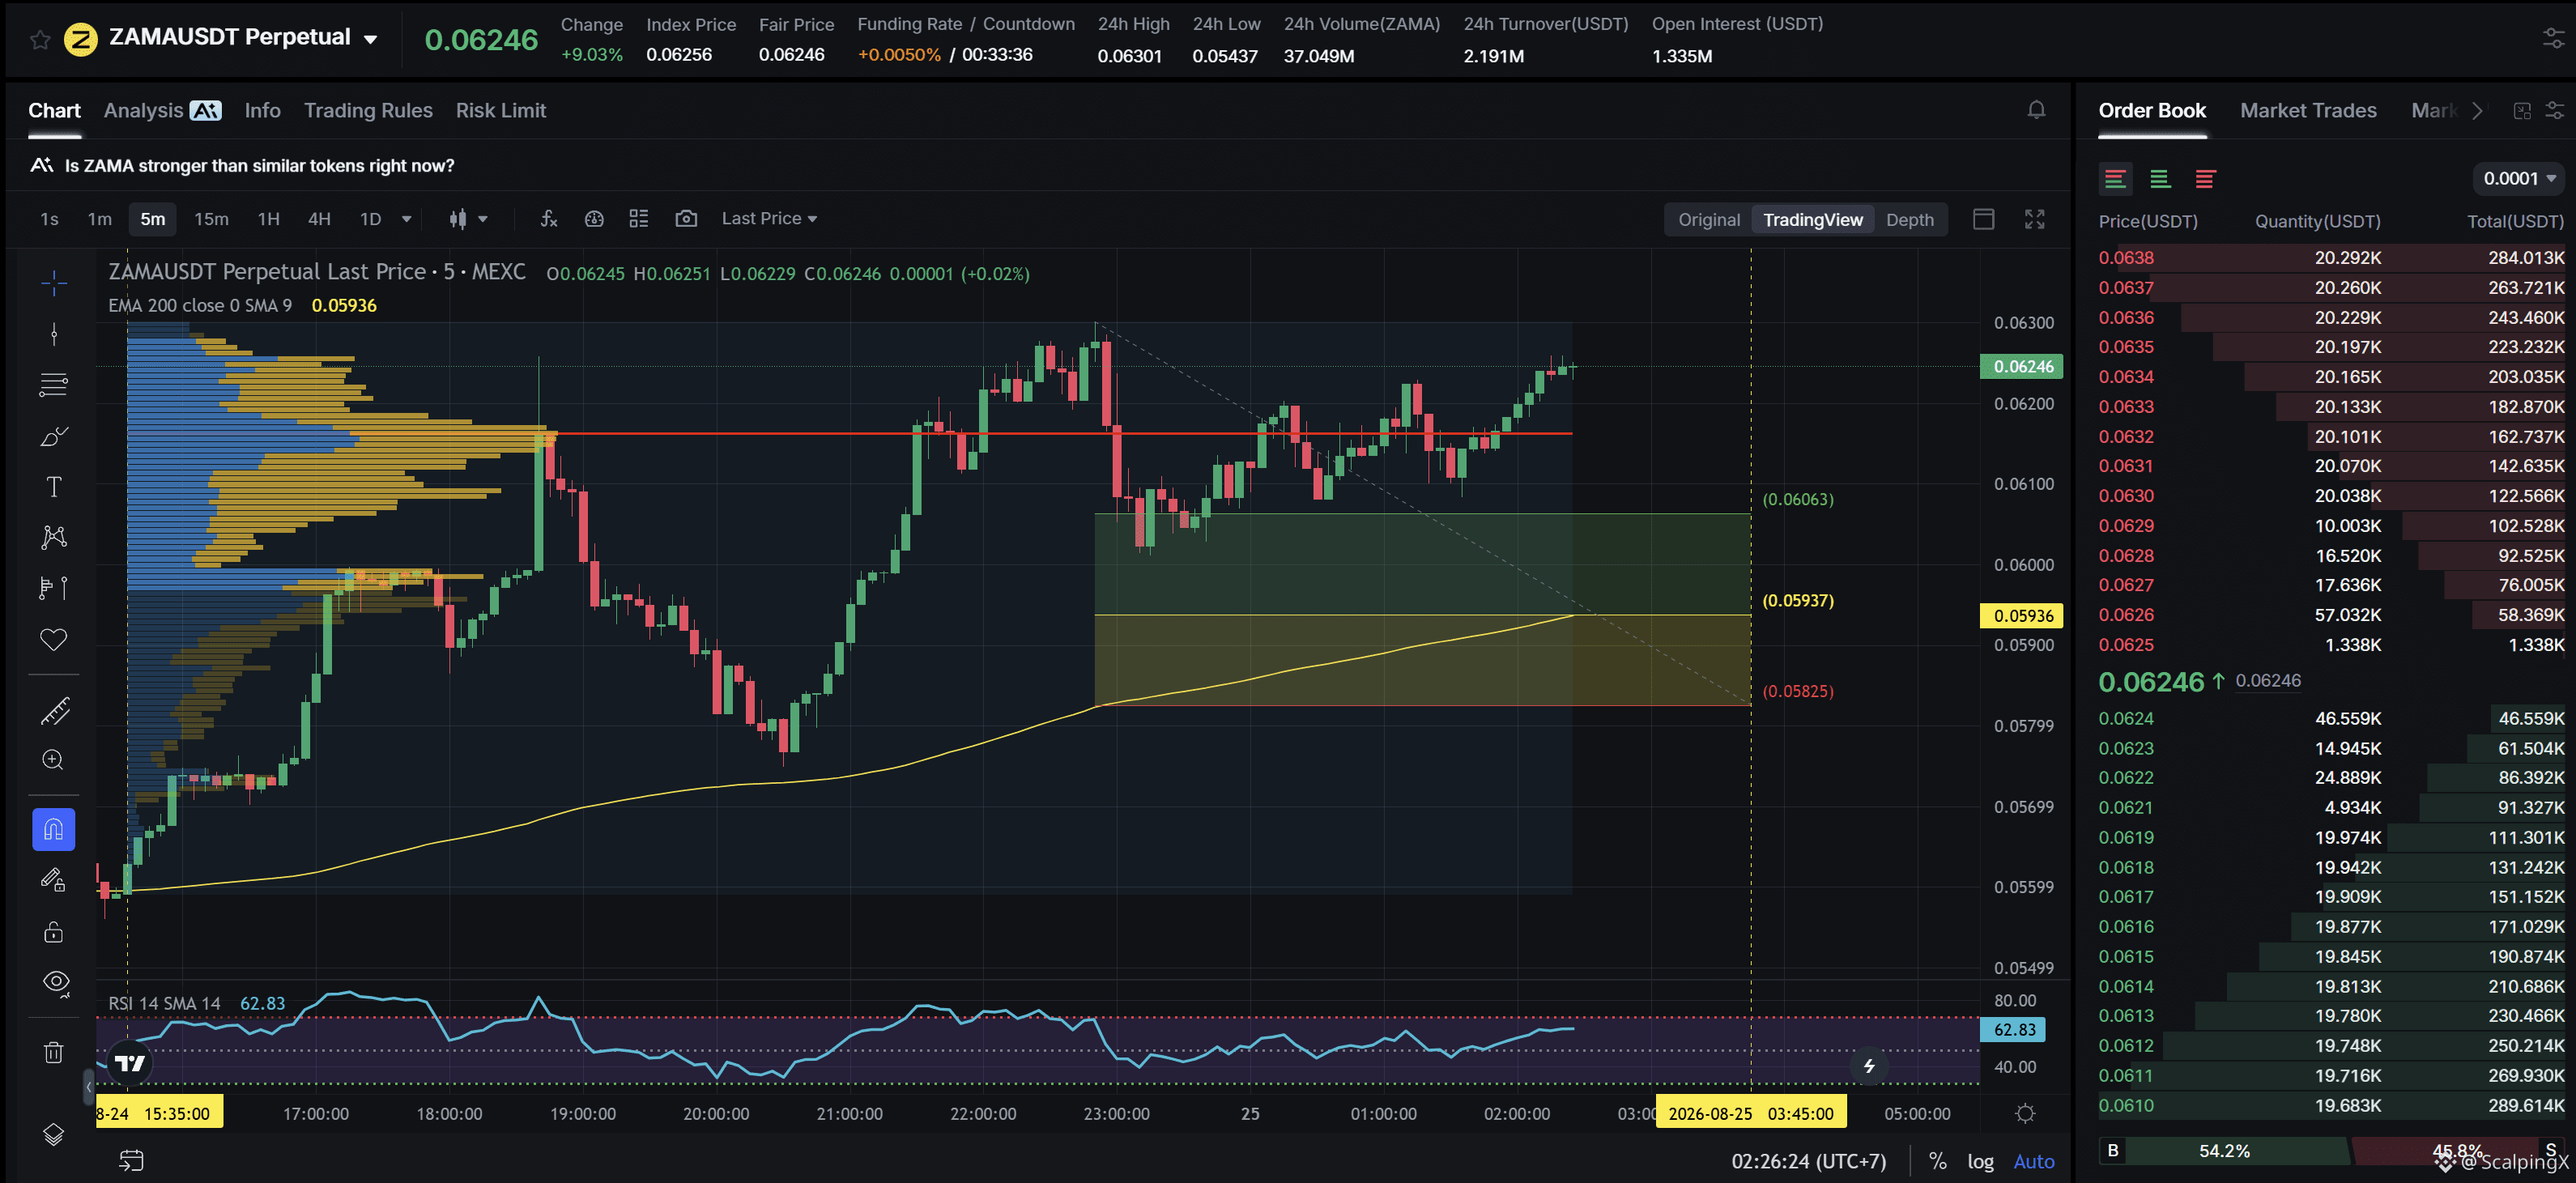Open the go-to-date calendar icon
The height and width of the screenshot is (1183, 2576).
click(x=131, y=1160)
